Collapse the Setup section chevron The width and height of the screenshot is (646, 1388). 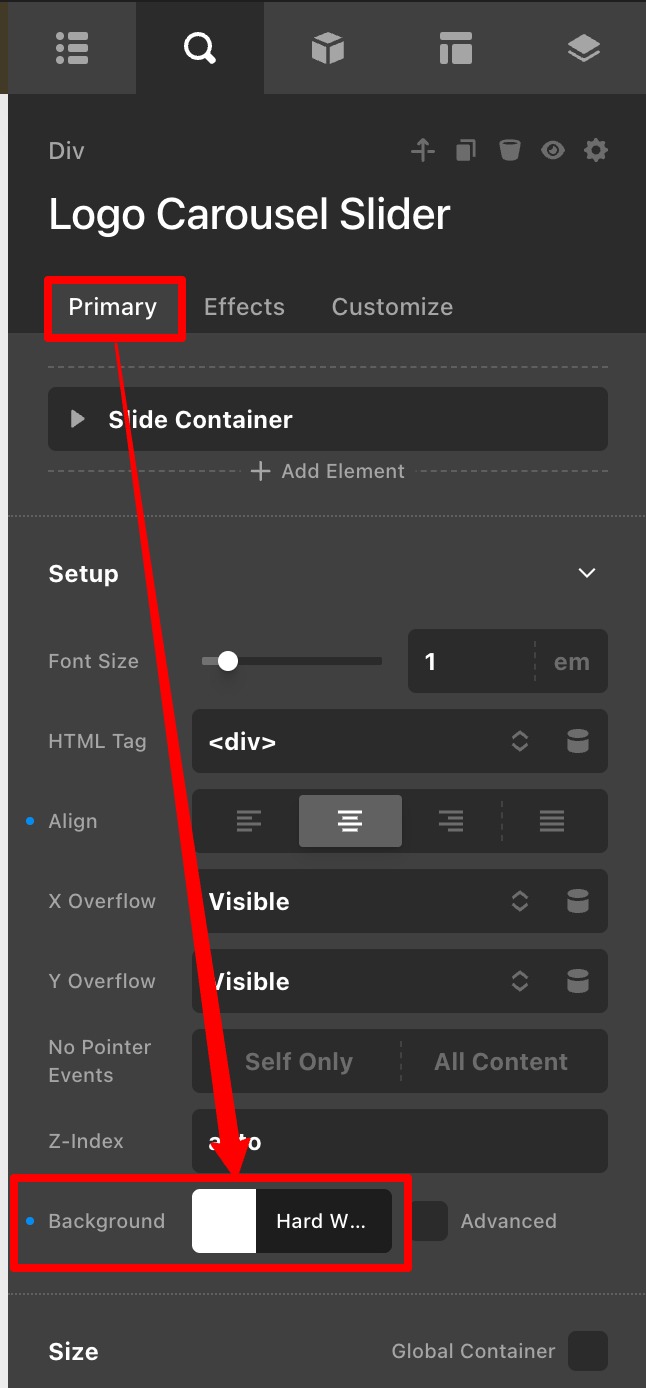587,573
